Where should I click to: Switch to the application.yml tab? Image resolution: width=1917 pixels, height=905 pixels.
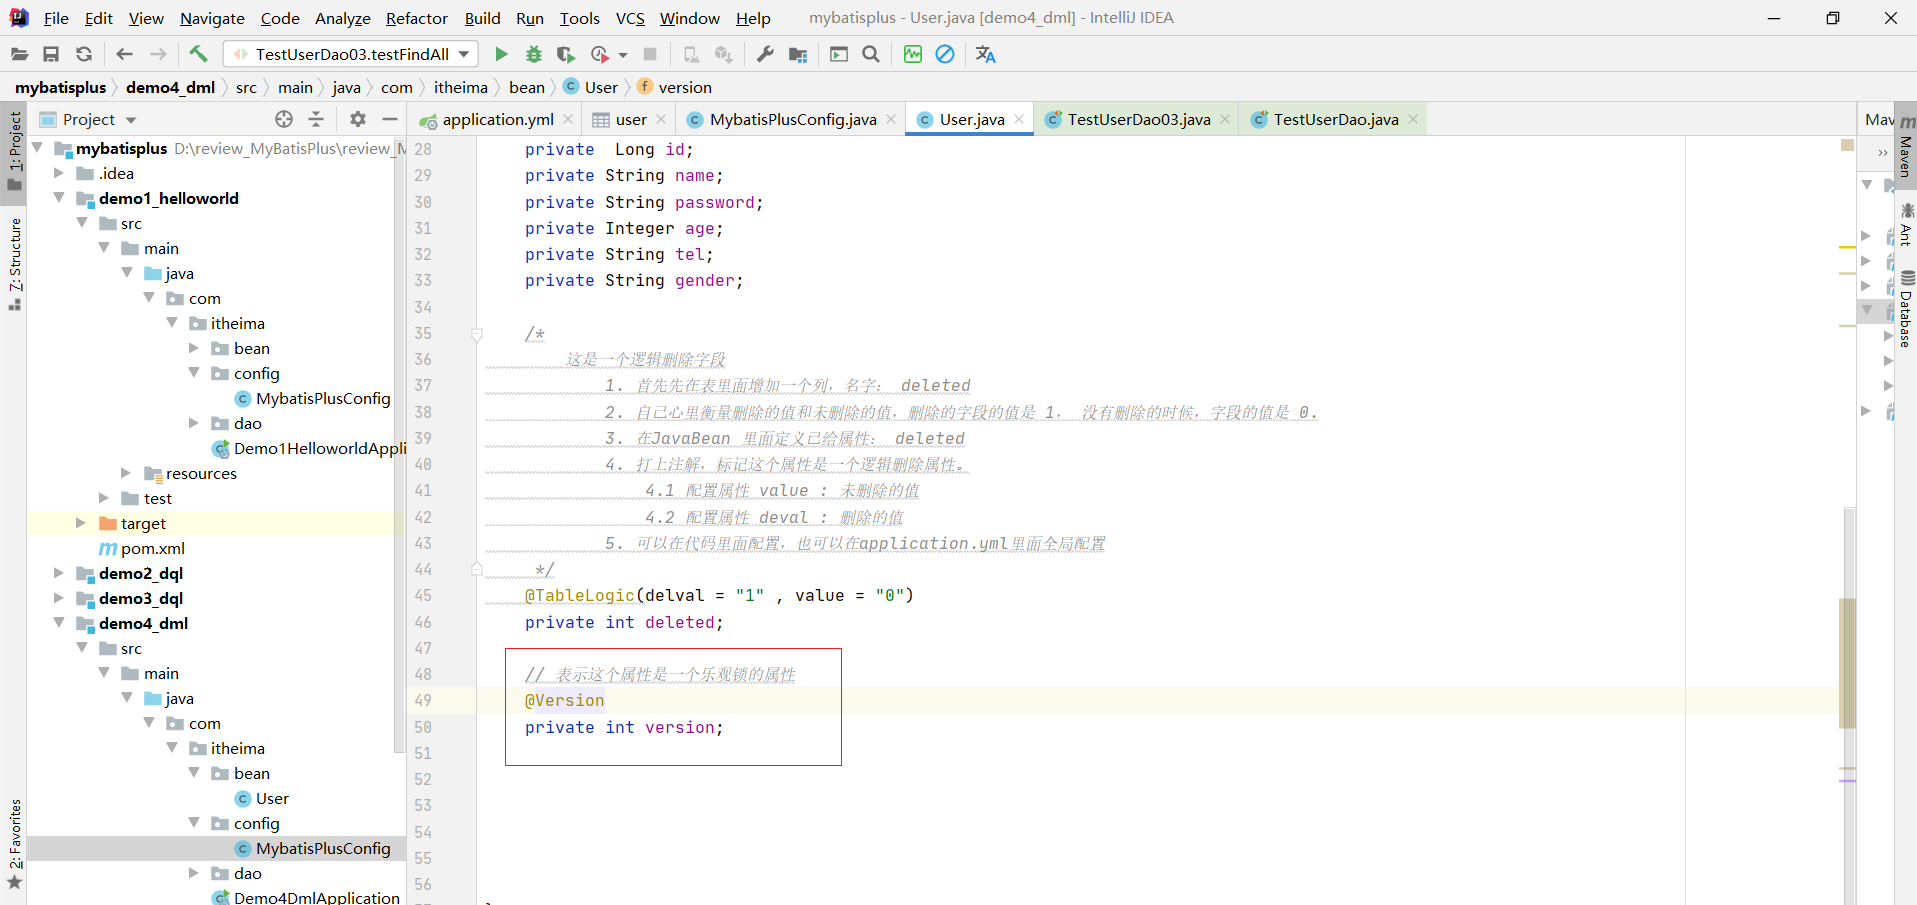(x=497, y=119)
